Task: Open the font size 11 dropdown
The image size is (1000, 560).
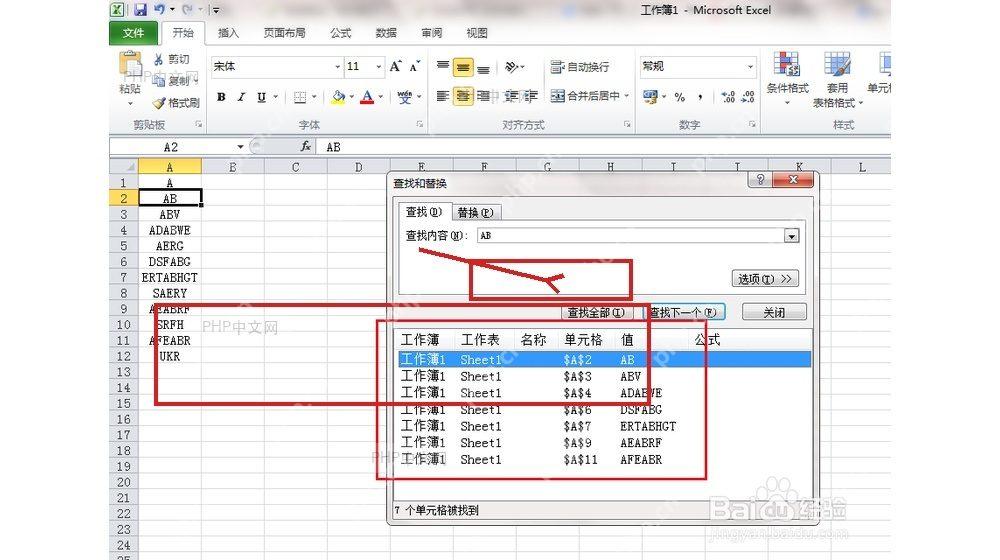Action: 379,66
